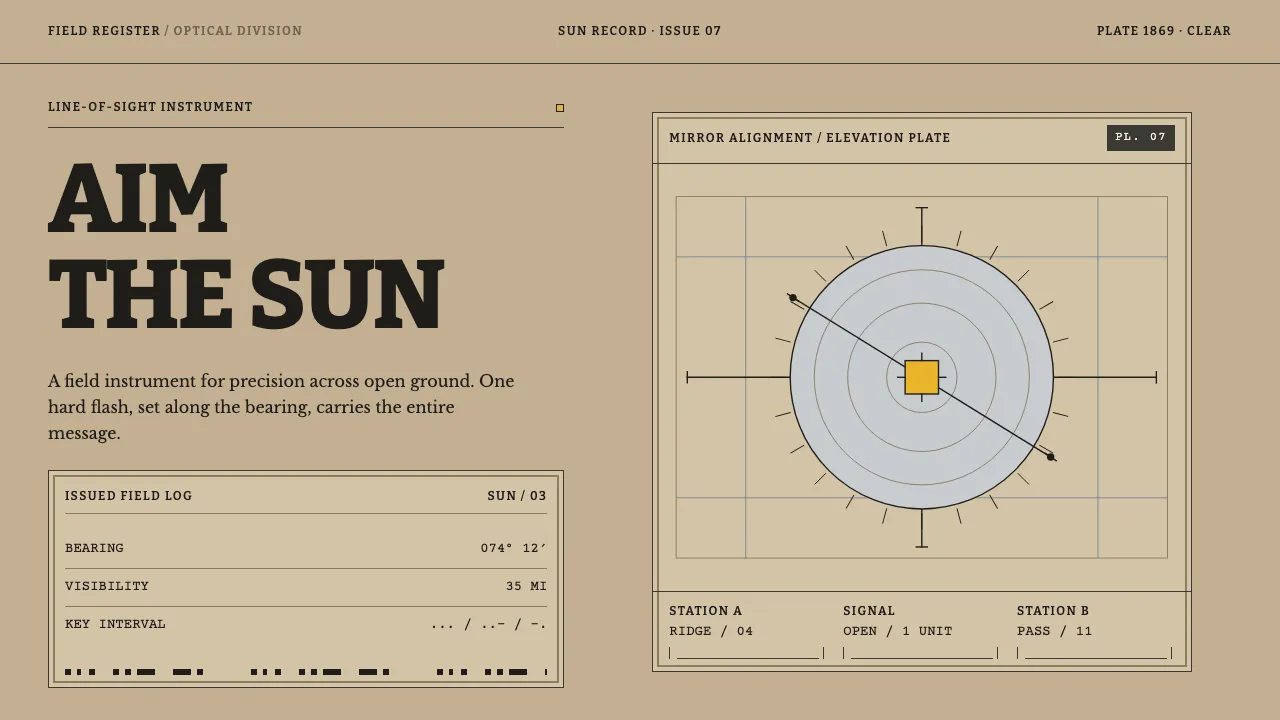Click the STATION B label
Screen dimensions: 1280x720
[1053, 611]
